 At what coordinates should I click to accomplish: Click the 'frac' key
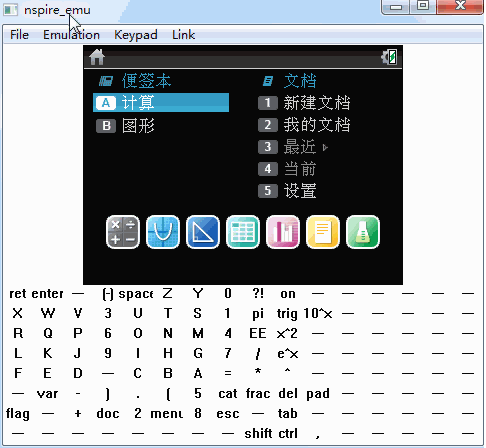click(258, 394)
